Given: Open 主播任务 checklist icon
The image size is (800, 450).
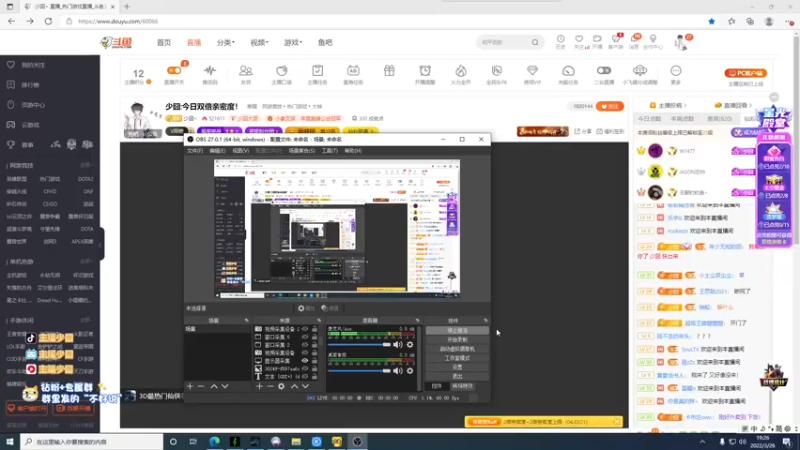Looking at the screenshot, I should pos(317,70).
